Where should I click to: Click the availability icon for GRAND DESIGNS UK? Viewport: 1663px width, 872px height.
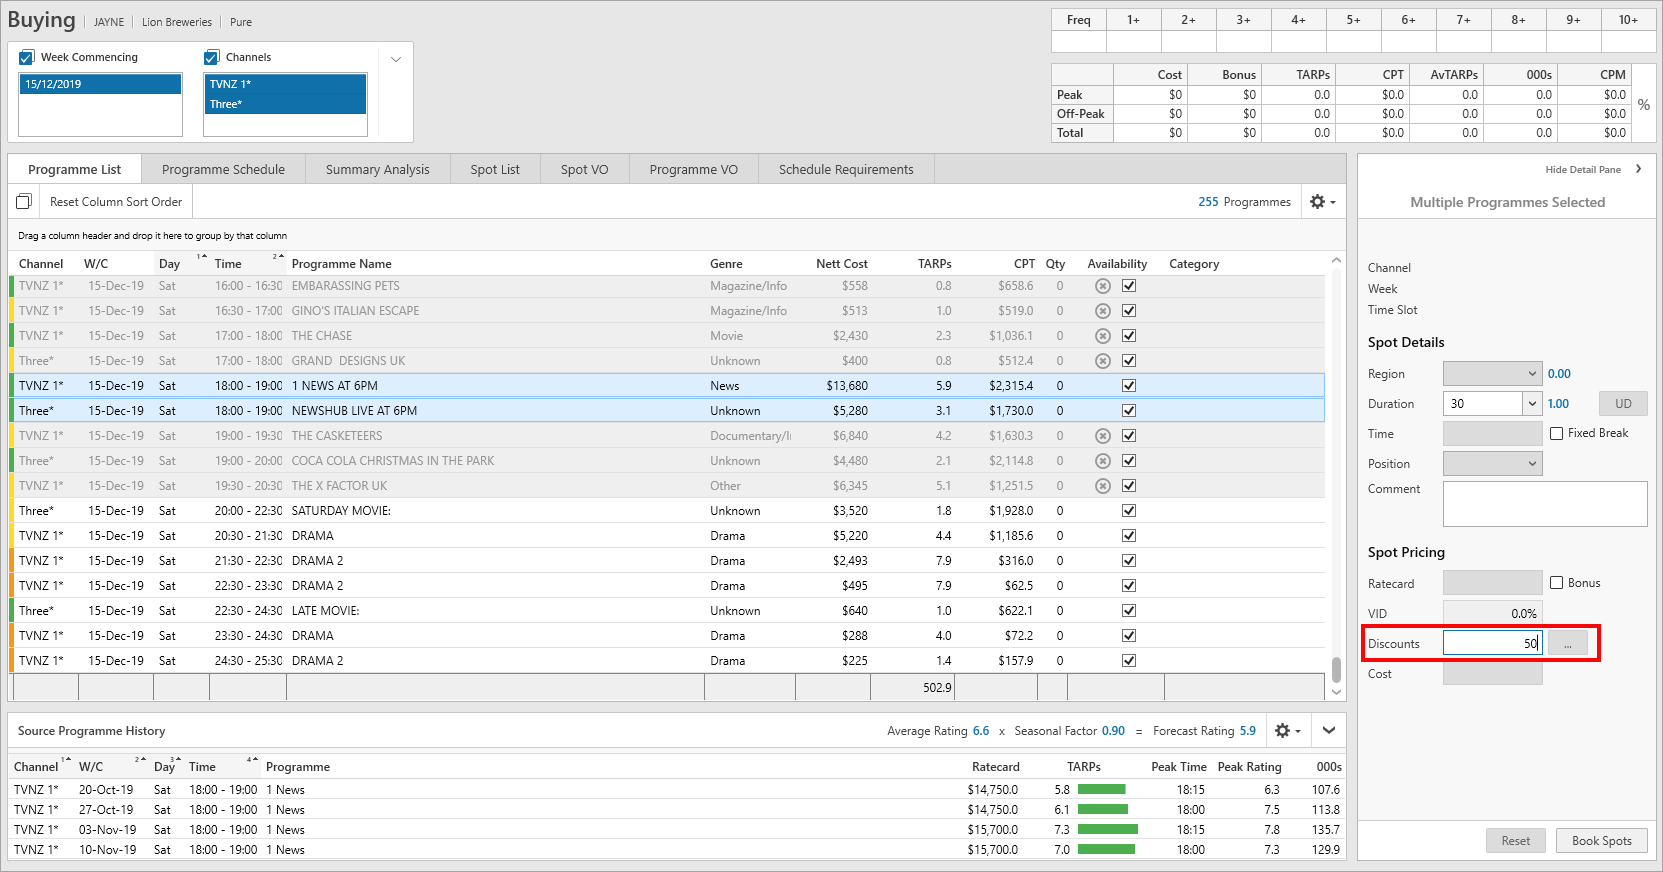(x=1103, y=361)
